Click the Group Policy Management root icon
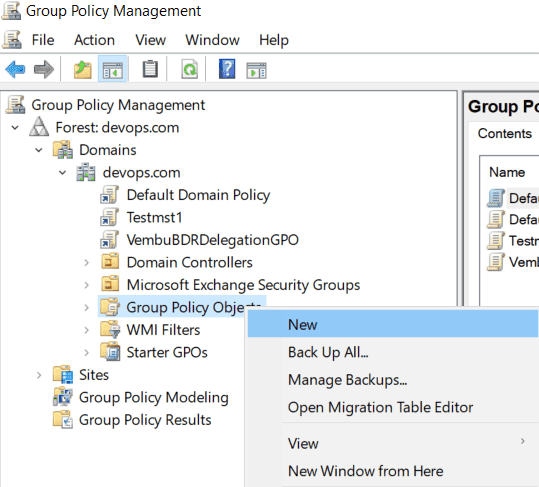This screenshot has width=539, height=487. coord(15,104)
